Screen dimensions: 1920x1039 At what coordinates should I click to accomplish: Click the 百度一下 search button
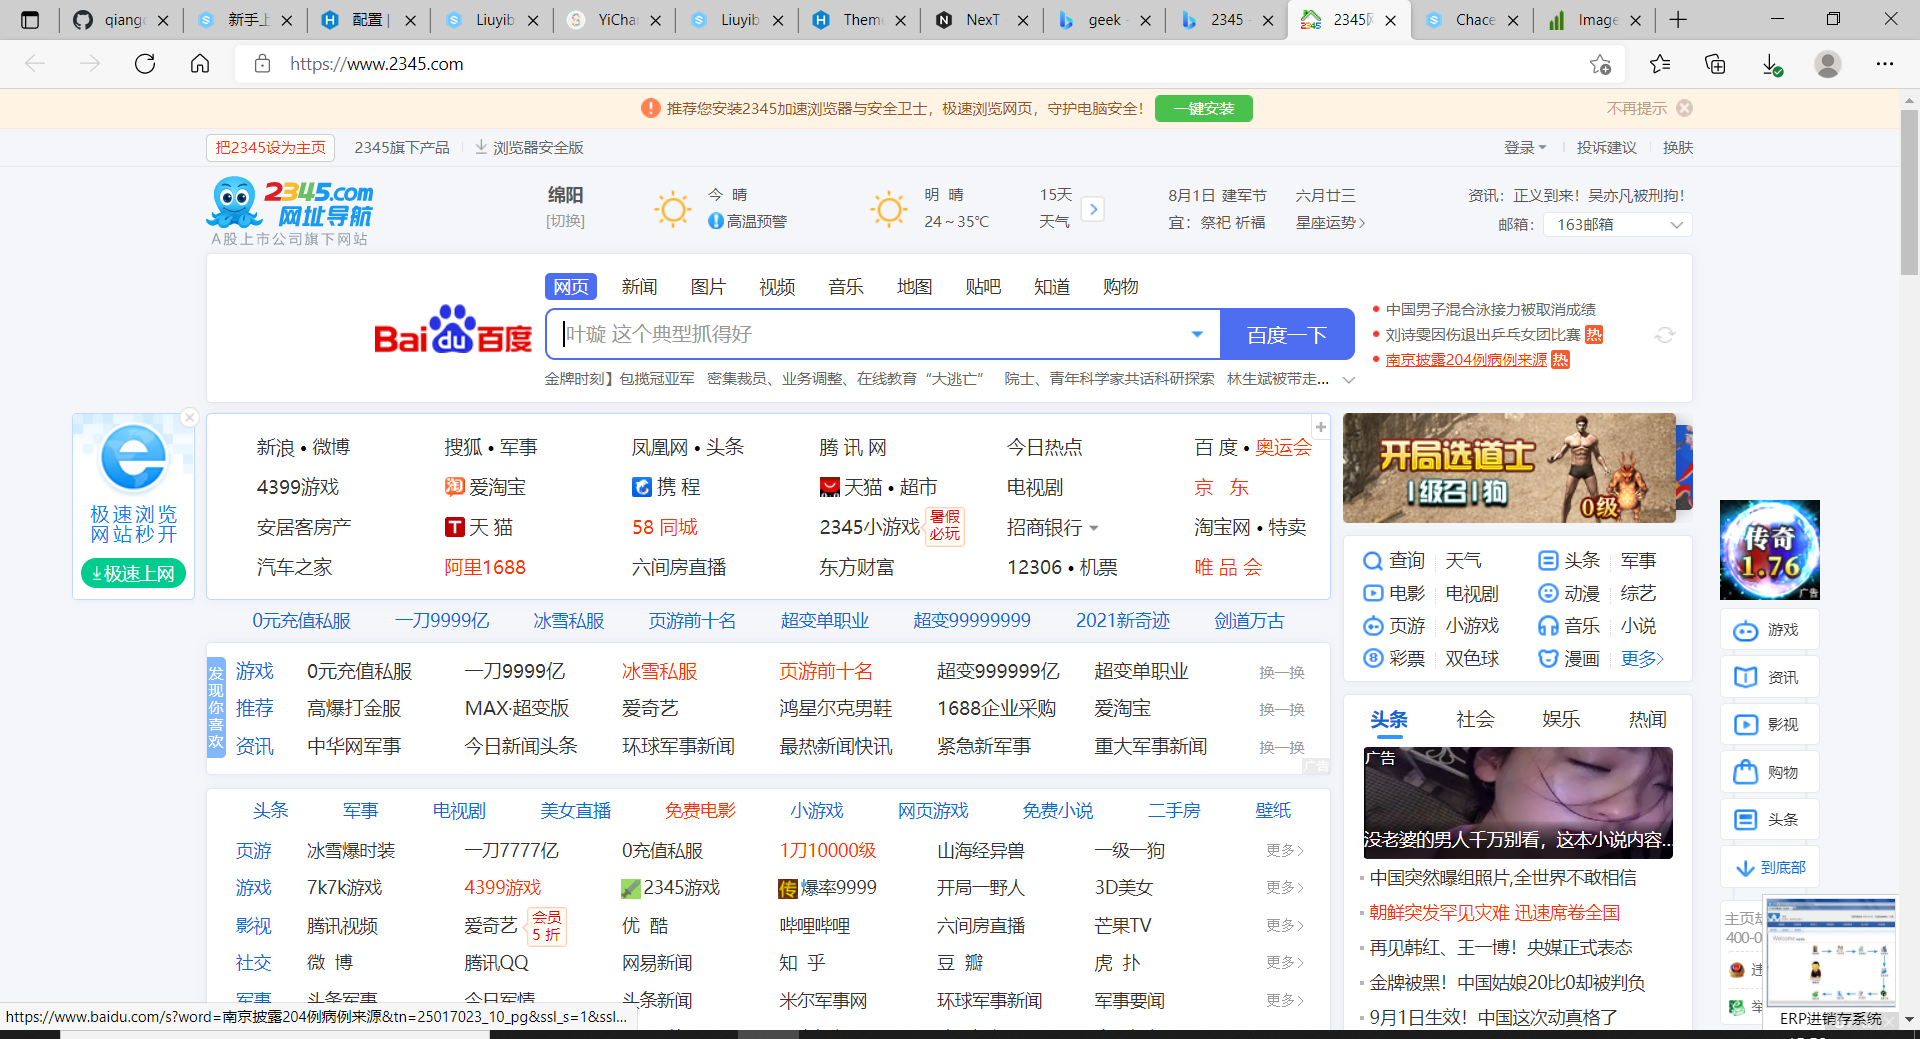[x=1287, y=334]
